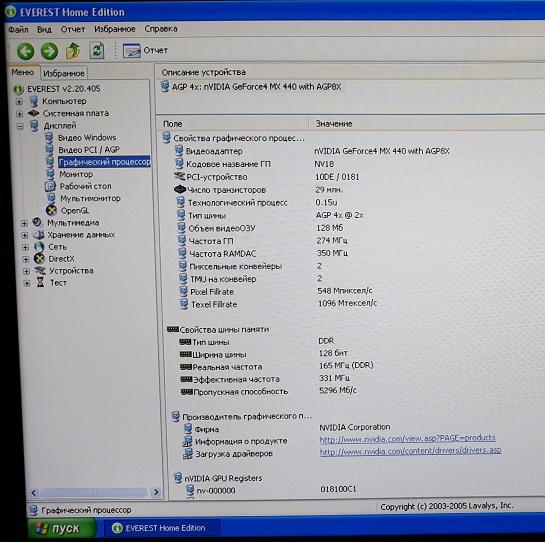Expand the Мультимедиа tree node
Image resolution: width=545 pixels, height=542 pixels.
point(24,223)
